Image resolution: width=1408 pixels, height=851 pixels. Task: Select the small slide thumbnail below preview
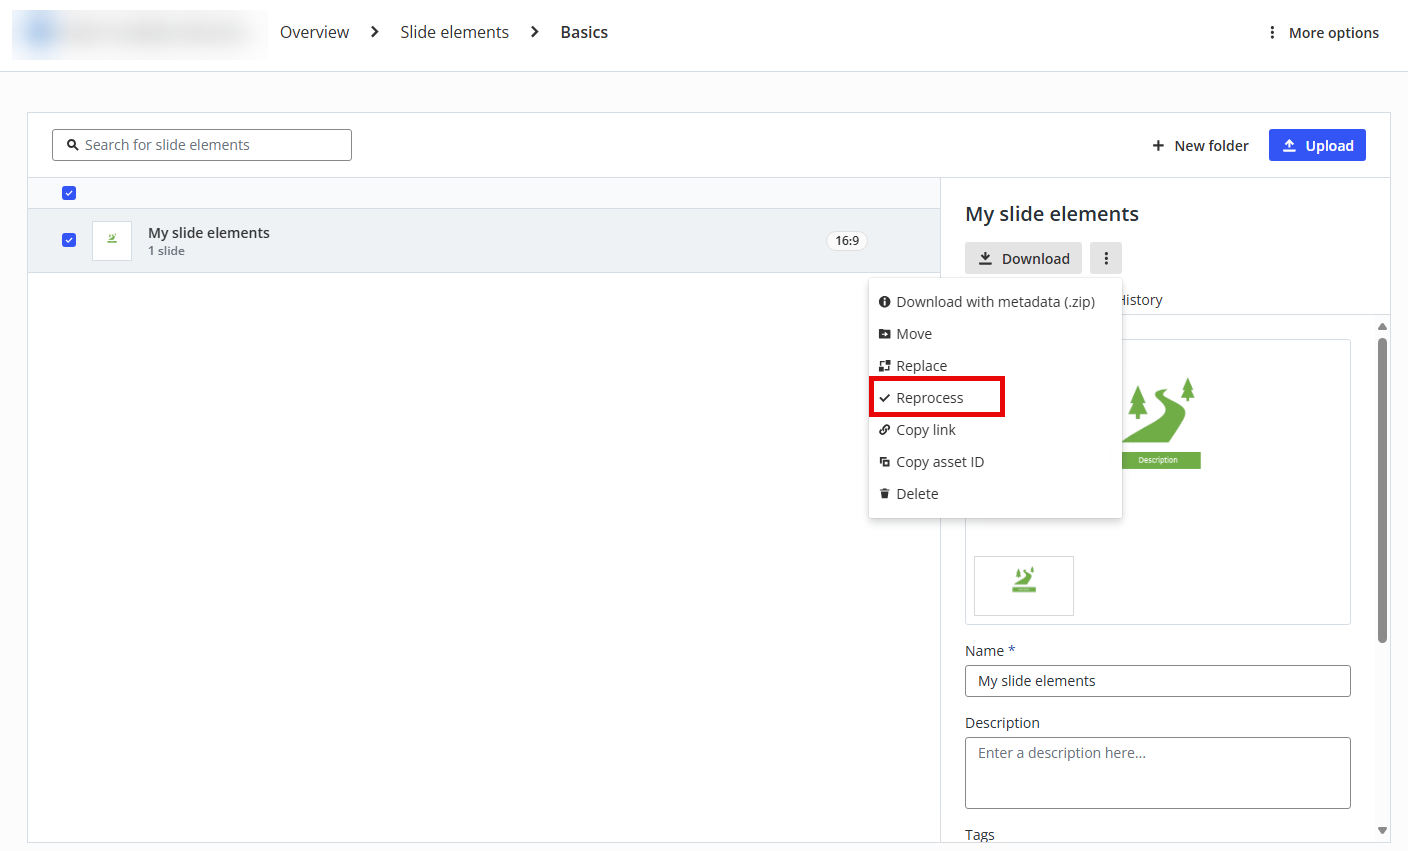1024,586
